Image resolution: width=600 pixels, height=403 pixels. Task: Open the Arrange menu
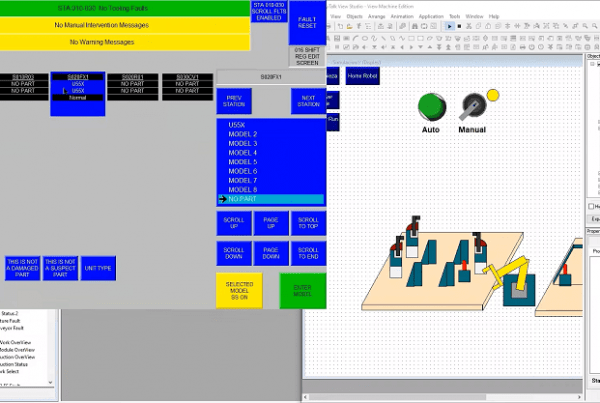377,16
